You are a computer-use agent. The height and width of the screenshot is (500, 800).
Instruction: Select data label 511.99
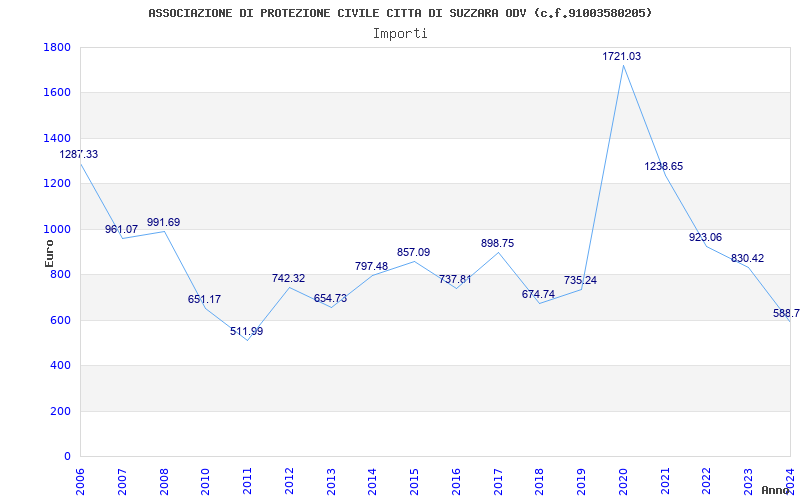[x=246, y=331]
